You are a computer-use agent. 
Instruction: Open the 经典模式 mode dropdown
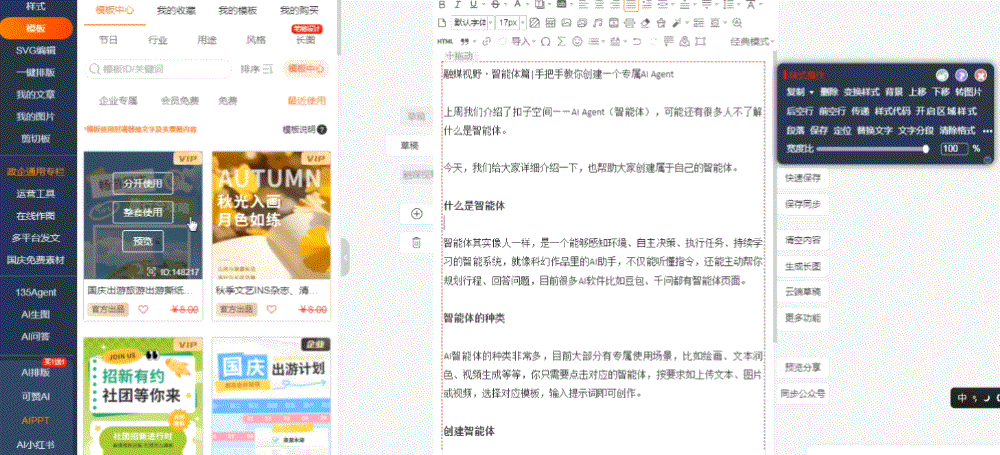(x=751, y=41)
